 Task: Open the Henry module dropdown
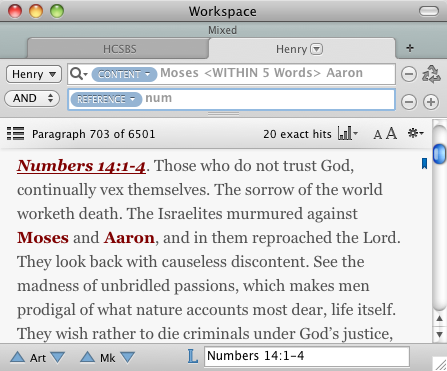34,74
